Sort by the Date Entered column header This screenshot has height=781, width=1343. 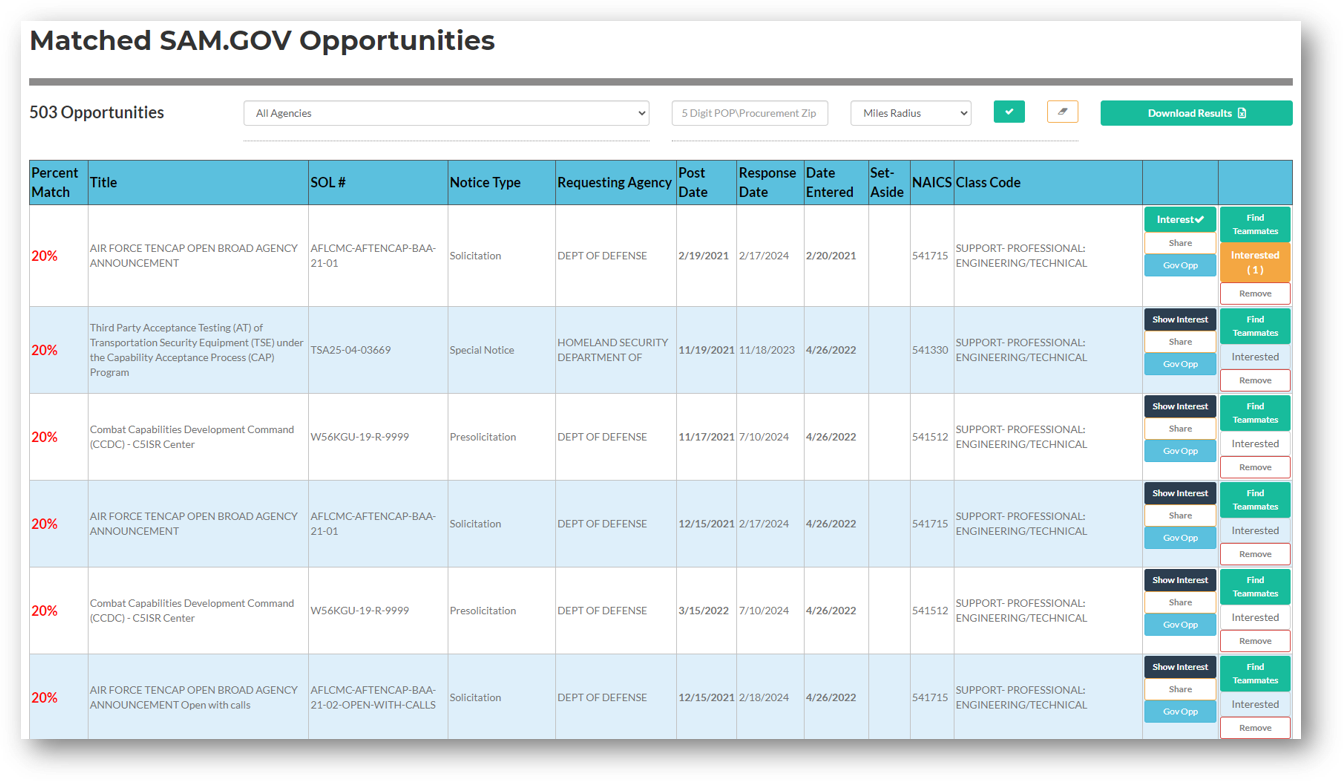point(836,183)
